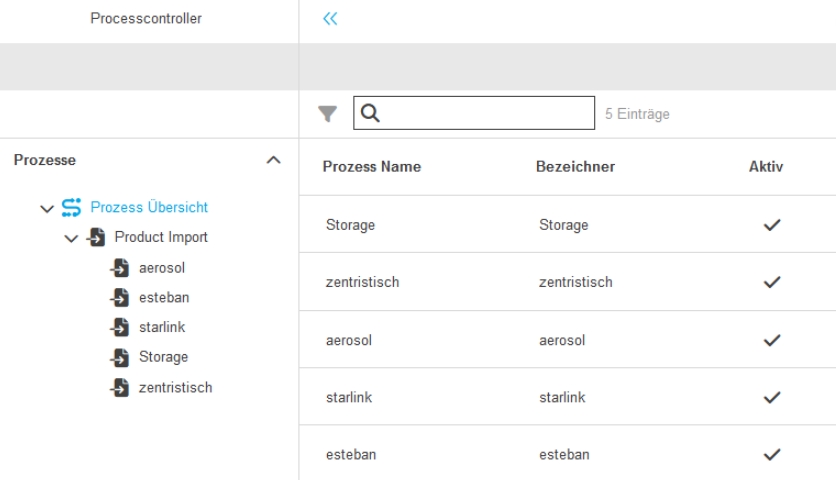The width and height of the screenshot is (836, 480).
Task: Click the filter funnel icon
Action: 327,115
